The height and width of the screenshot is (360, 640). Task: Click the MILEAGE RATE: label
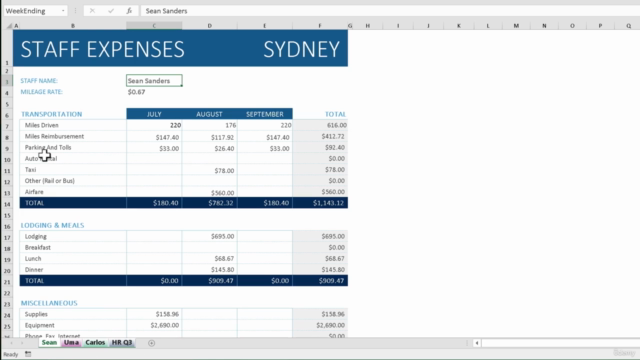tap(41, 92)
